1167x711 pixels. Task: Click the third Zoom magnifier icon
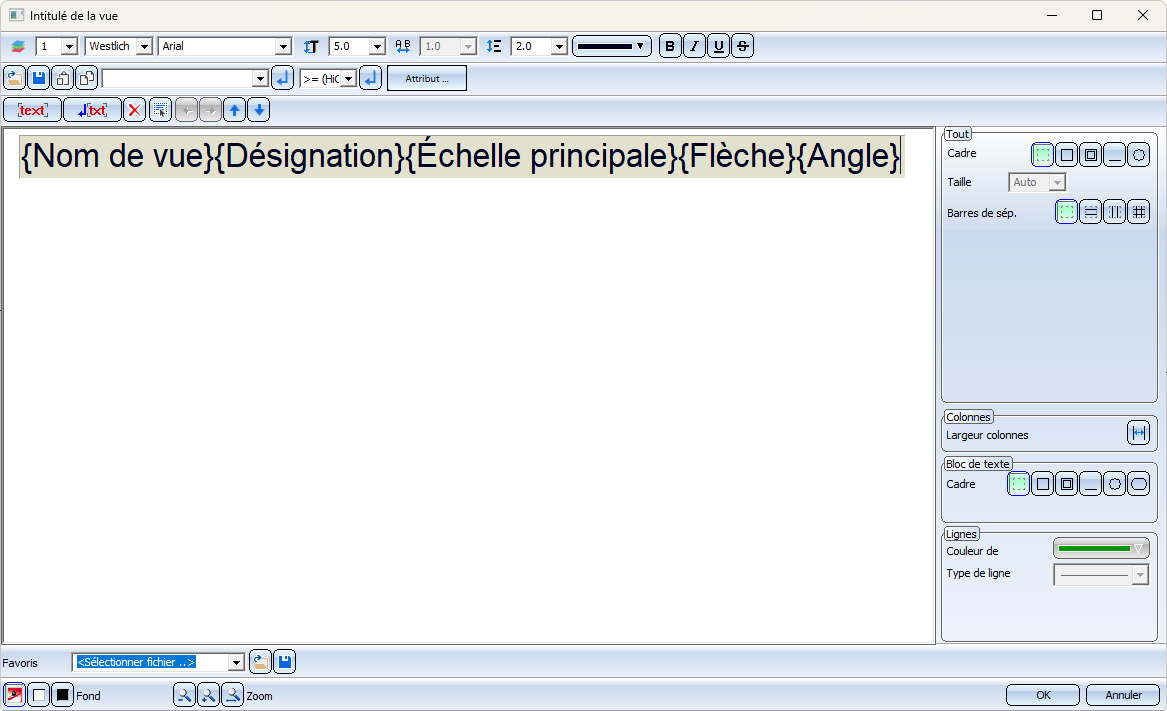pyautogui.click(x=232, y=695)
